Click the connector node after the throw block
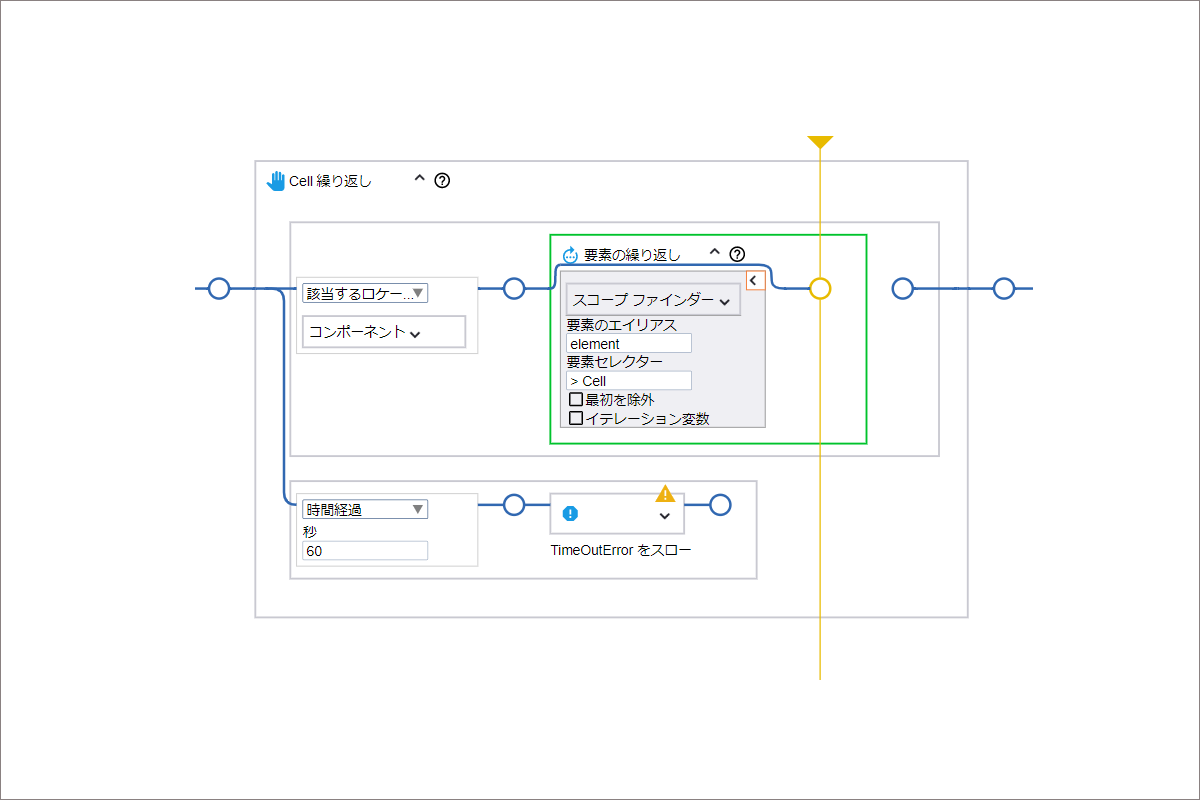This screenshot has width=1200, height=800. [720, 505]
